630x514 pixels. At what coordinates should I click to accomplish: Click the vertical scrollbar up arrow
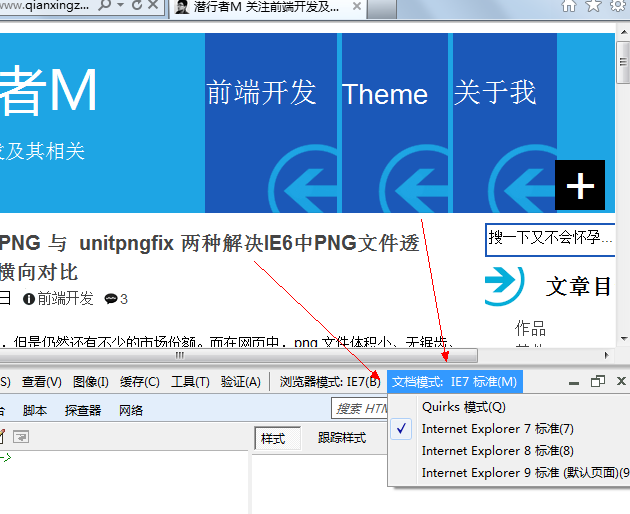pos(624,31)
